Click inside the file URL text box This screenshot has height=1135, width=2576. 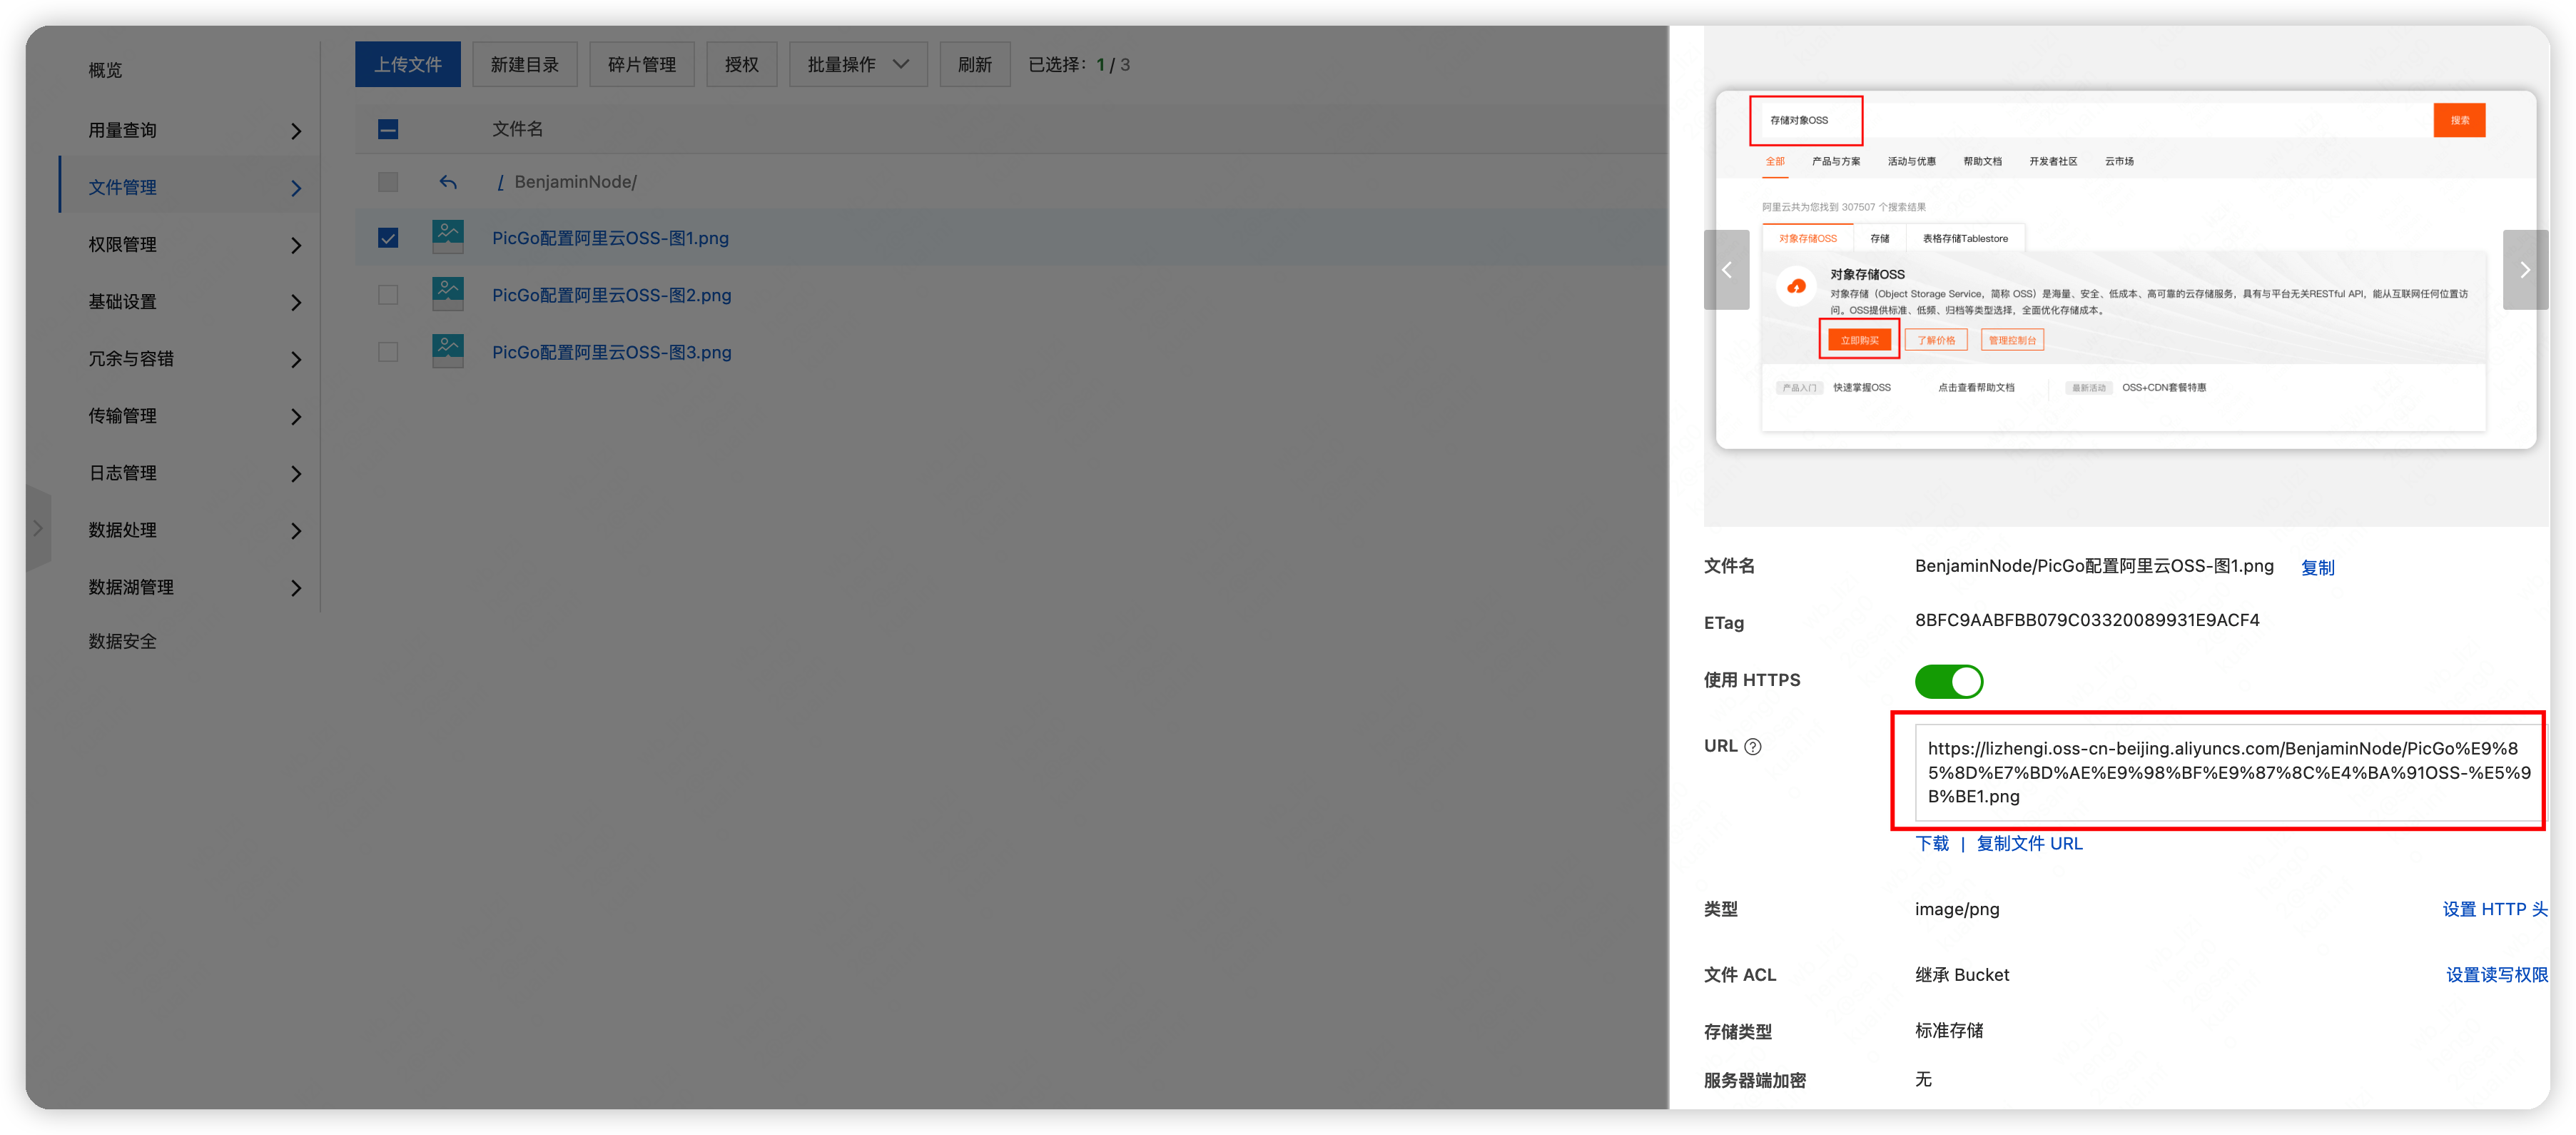2224,772
